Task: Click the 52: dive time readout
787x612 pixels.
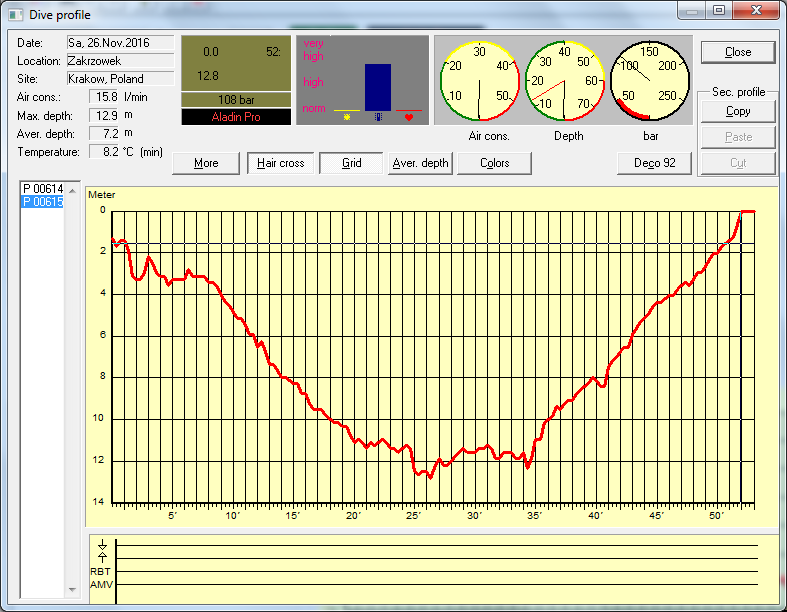Action: click(x=274, y=52)
